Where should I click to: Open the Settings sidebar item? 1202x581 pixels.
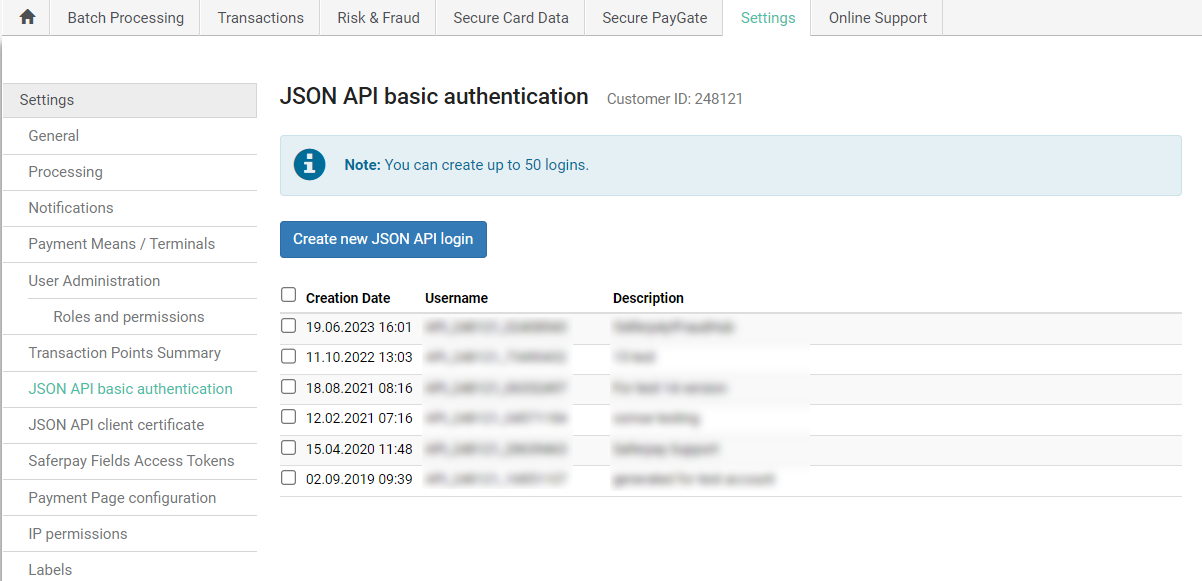coord(45,100)
